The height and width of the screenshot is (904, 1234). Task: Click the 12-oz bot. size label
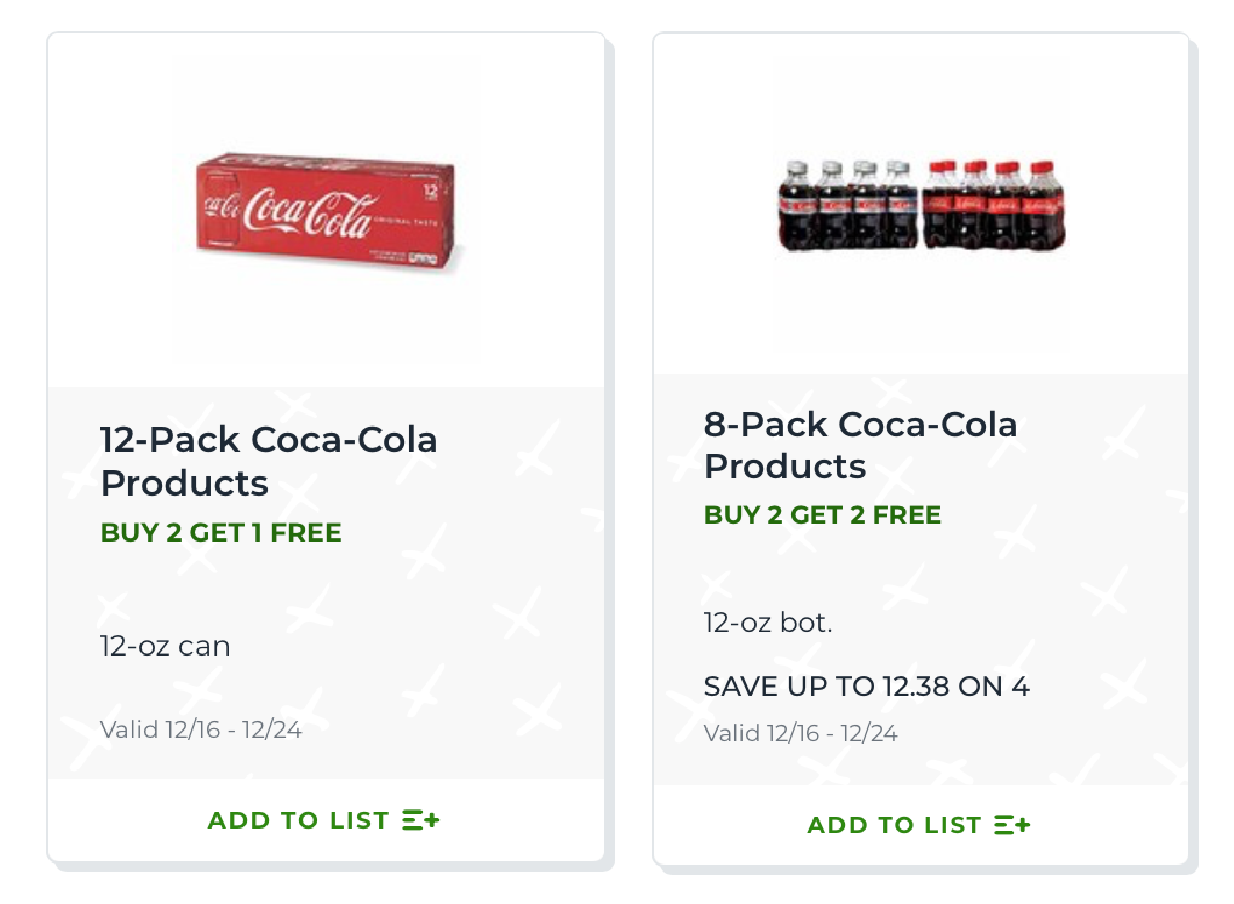coord(768,623)
